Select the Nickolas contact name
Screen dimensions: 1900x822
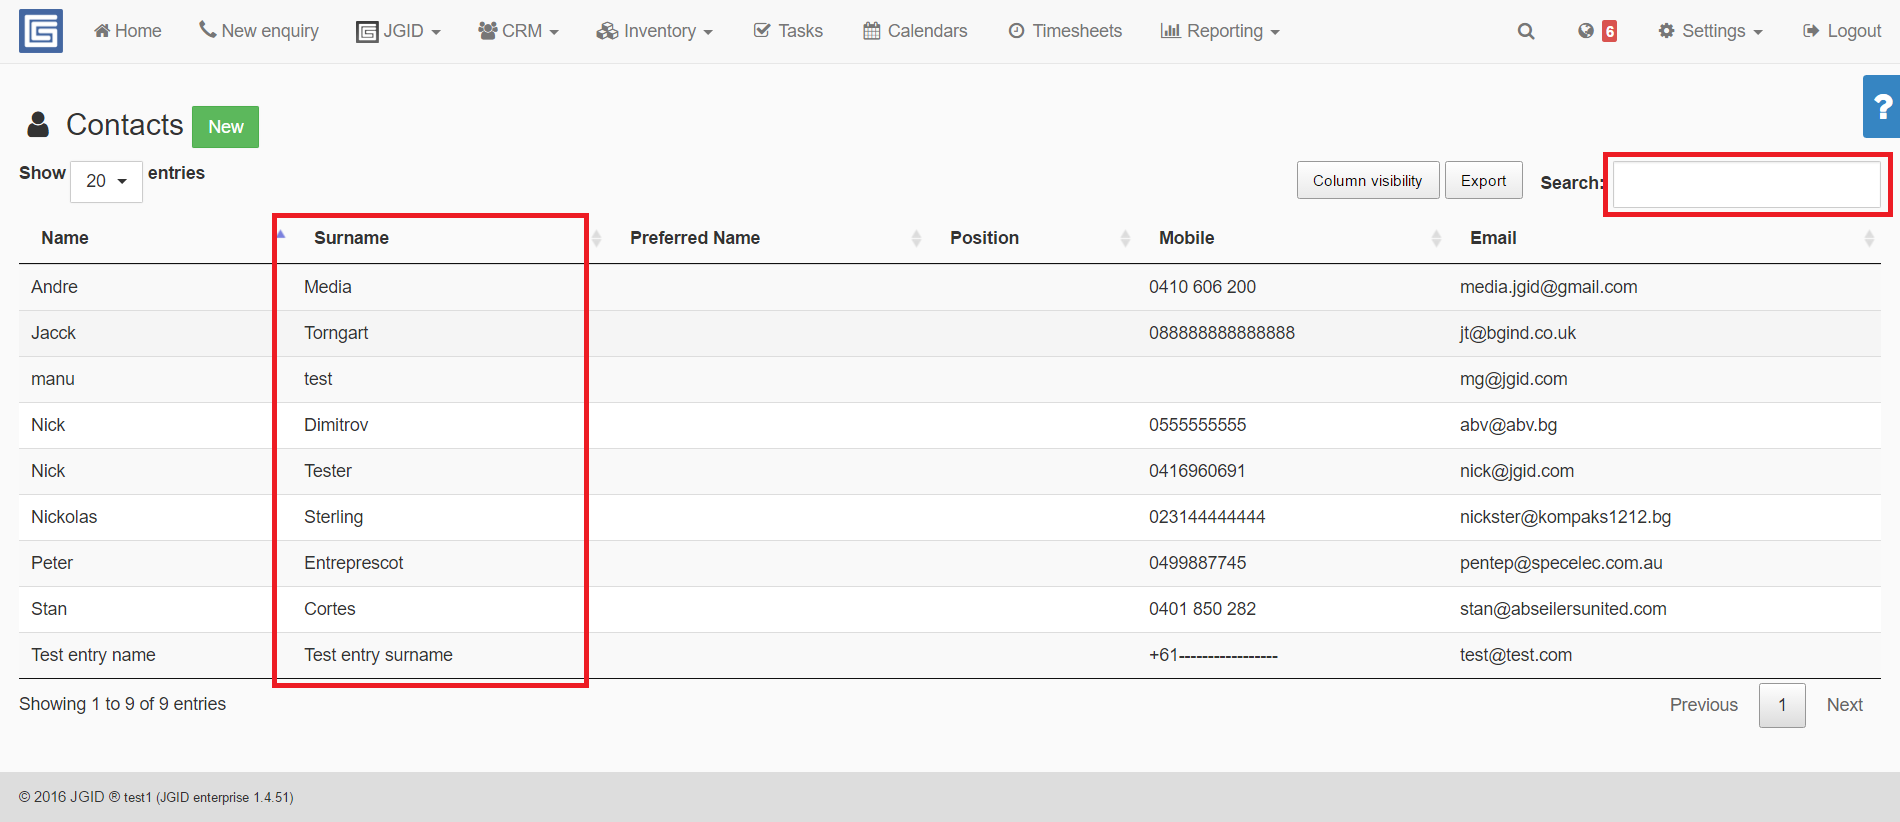[64, 517]
